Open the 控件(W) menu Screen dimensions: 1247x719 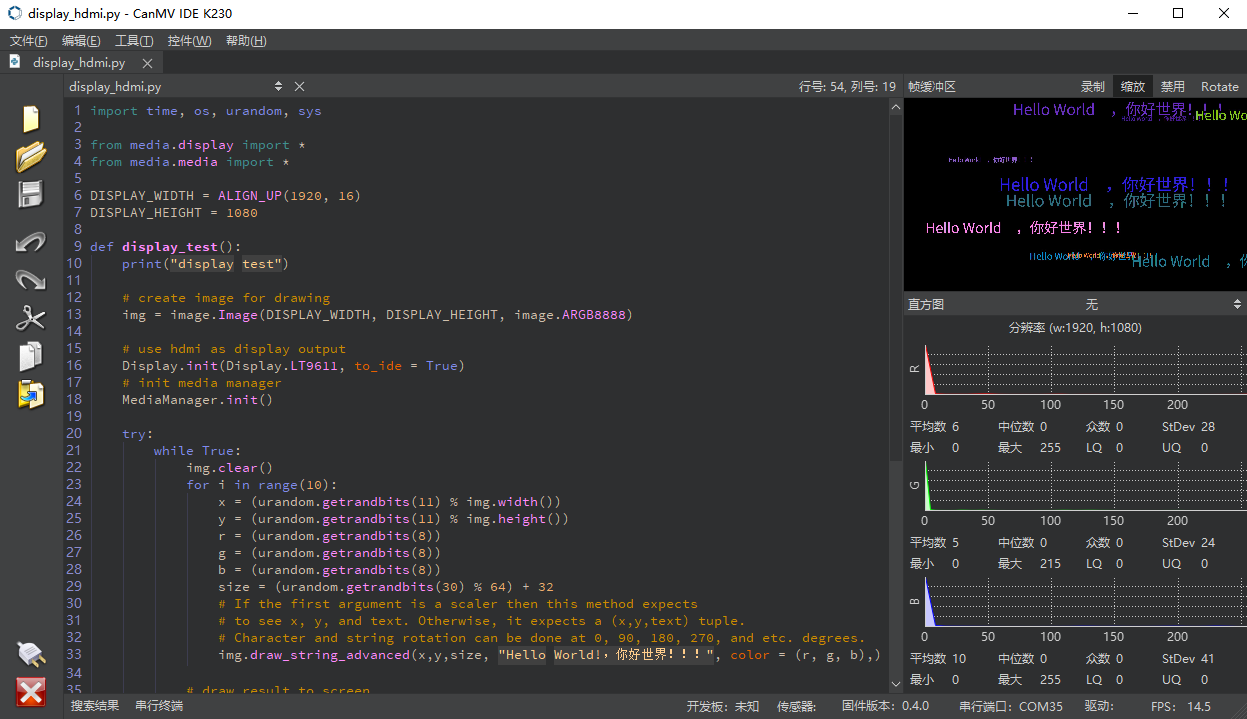189,41
